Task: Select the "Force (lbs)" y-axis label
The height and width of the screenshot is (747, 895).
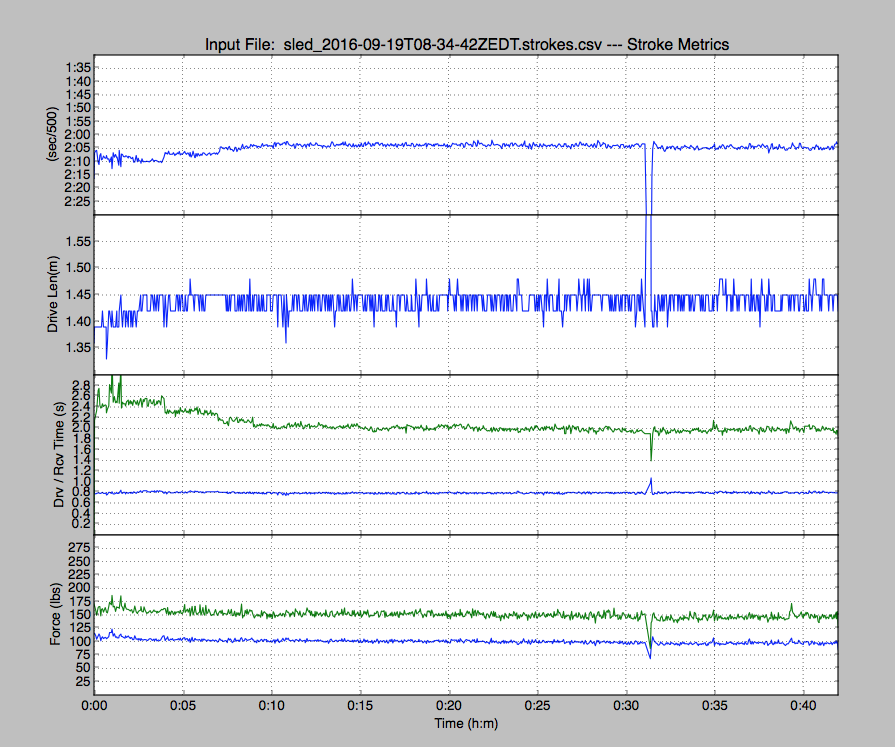Action: click(x=57, y=613)
